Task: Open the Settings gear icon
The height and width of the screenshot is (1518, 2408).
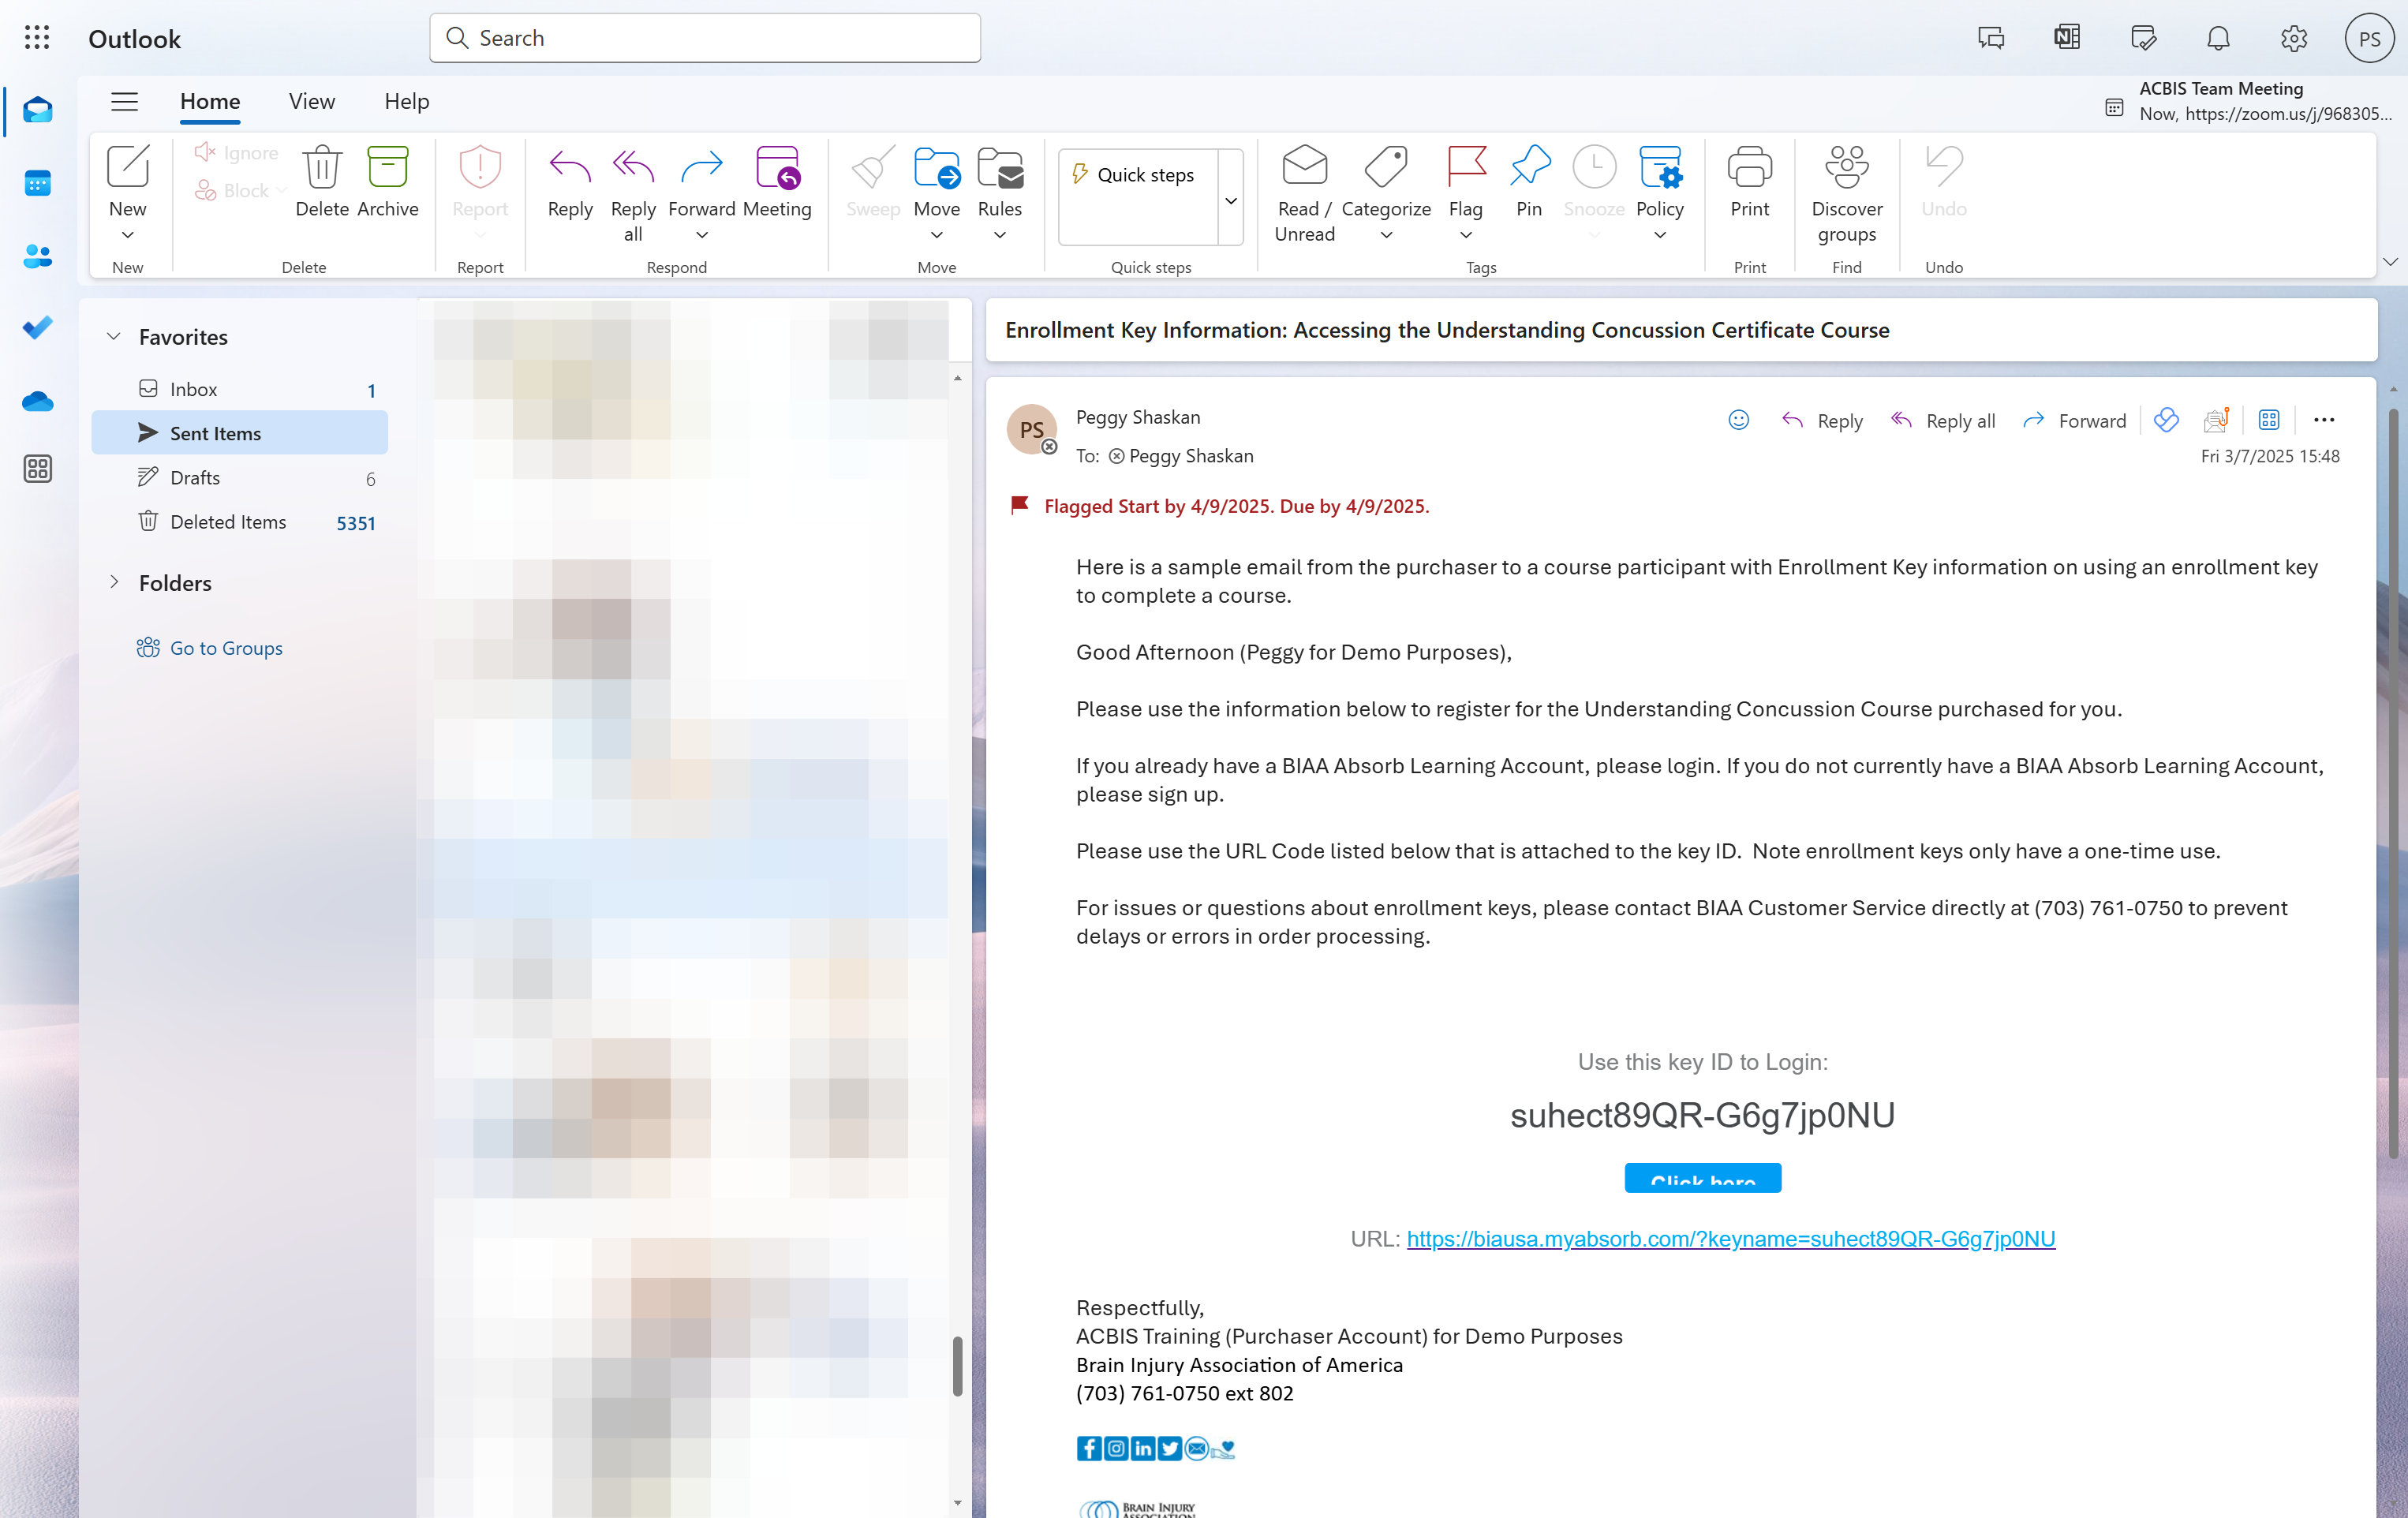Action: tap(2293, 38)
